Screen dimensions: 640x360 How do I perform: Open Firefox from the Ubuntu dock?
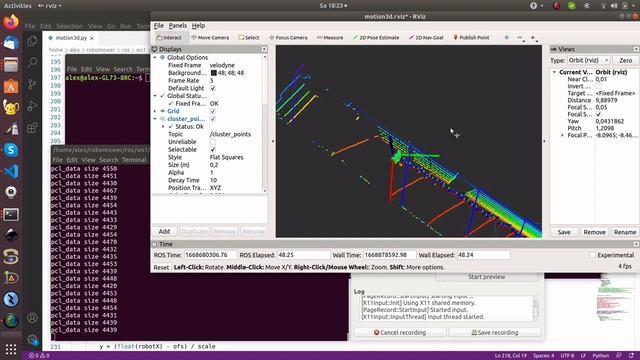[x=11, y=21]
